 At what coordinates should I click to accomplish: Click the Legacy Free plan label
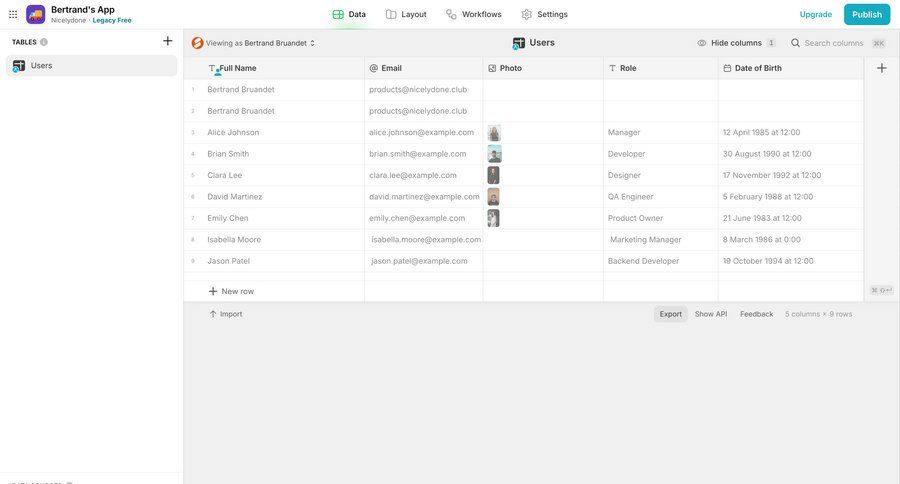click(112, 20)
